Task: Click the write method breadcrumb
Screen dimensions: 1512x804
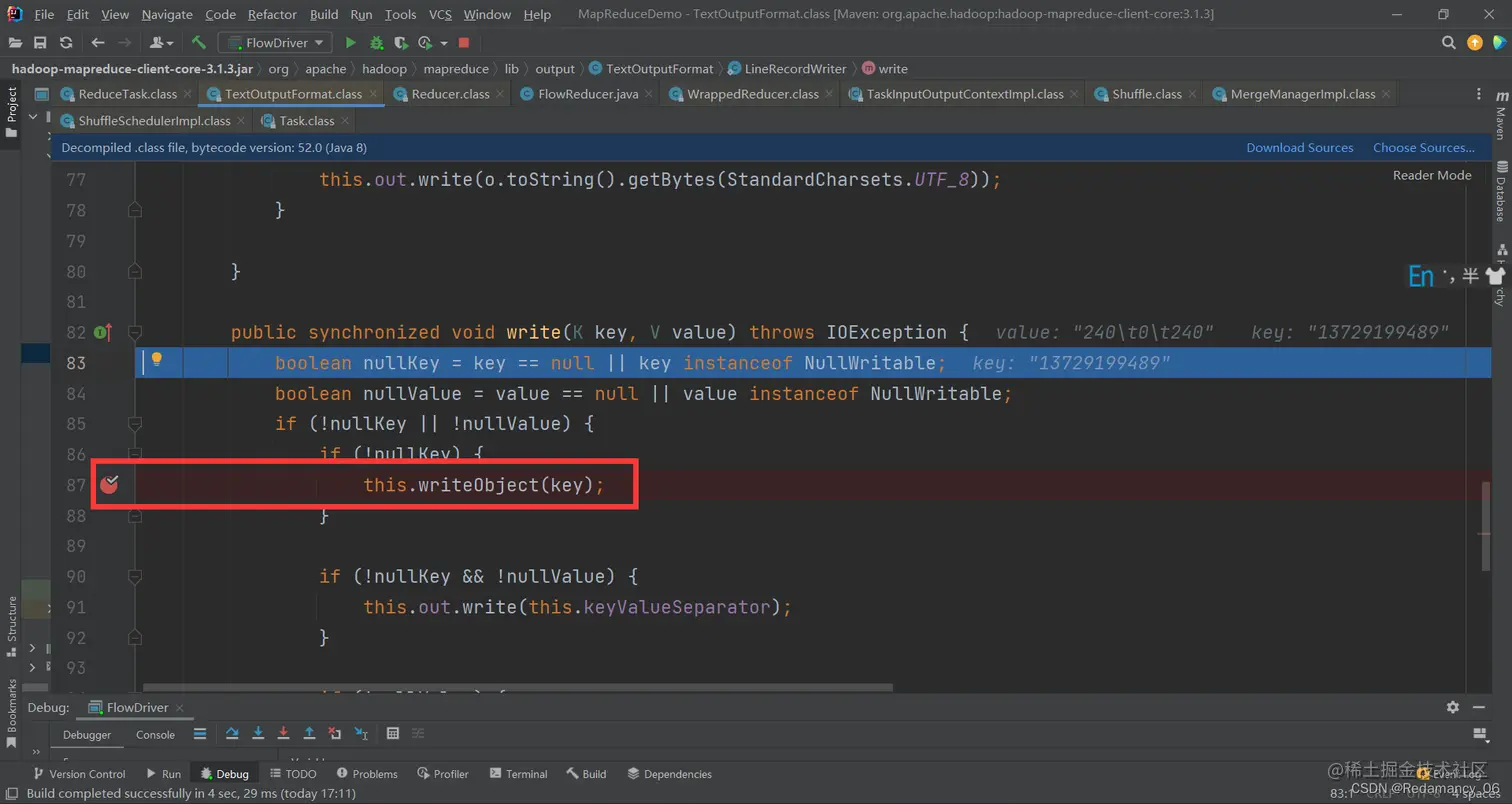Action: [x=885, y=69]
